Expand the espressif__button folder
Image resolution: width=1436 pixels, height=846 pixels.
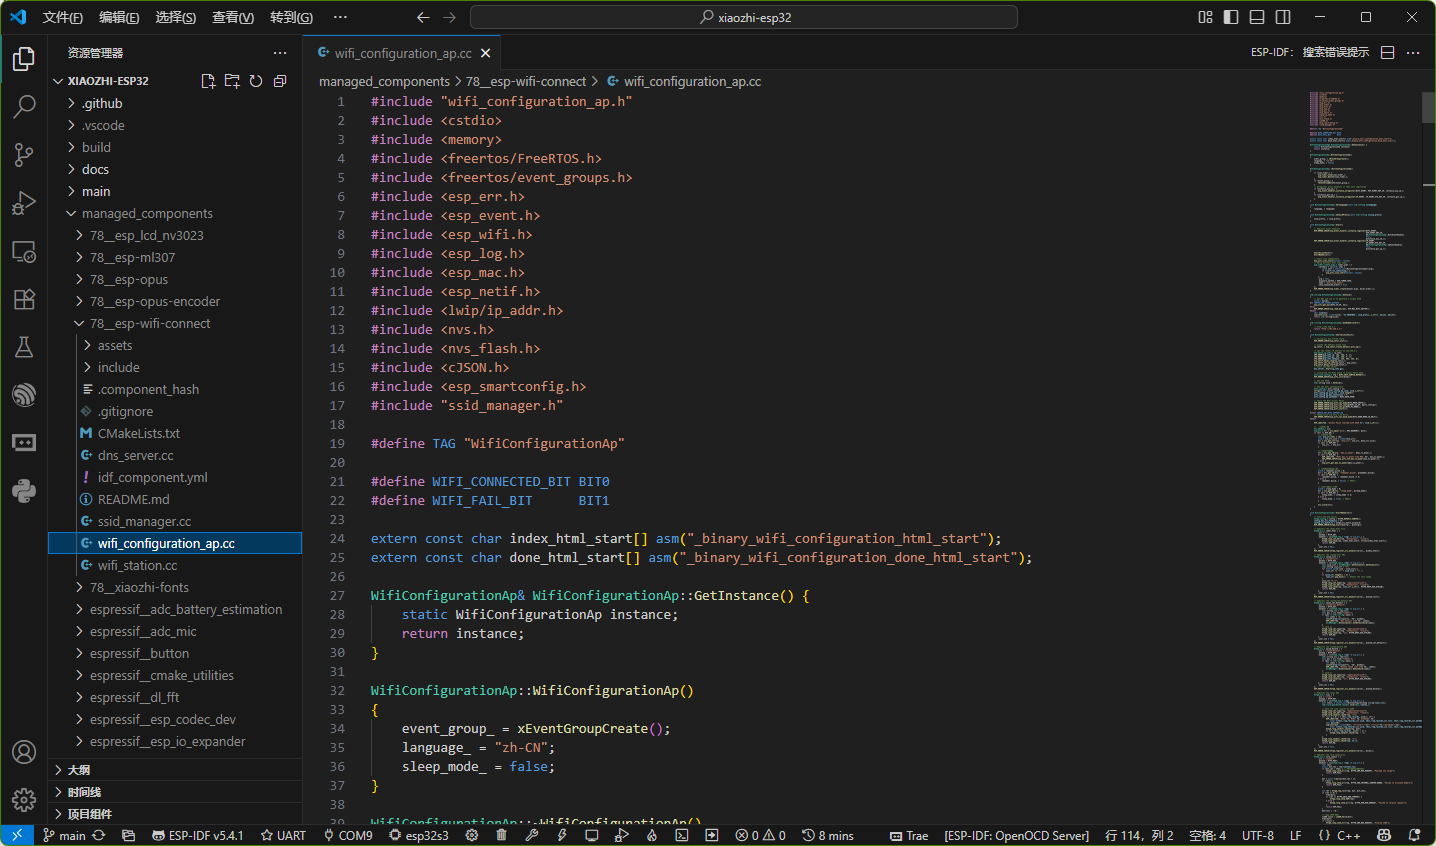click(139, 653)
